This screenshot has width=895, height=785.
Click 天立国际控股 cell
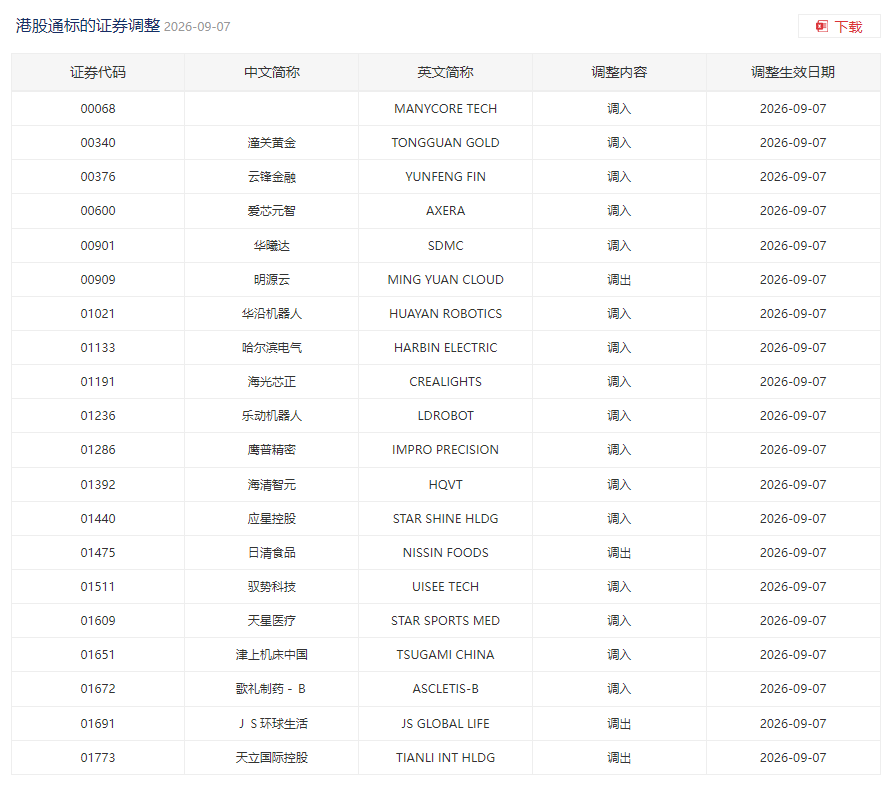[x=272, y=758]
